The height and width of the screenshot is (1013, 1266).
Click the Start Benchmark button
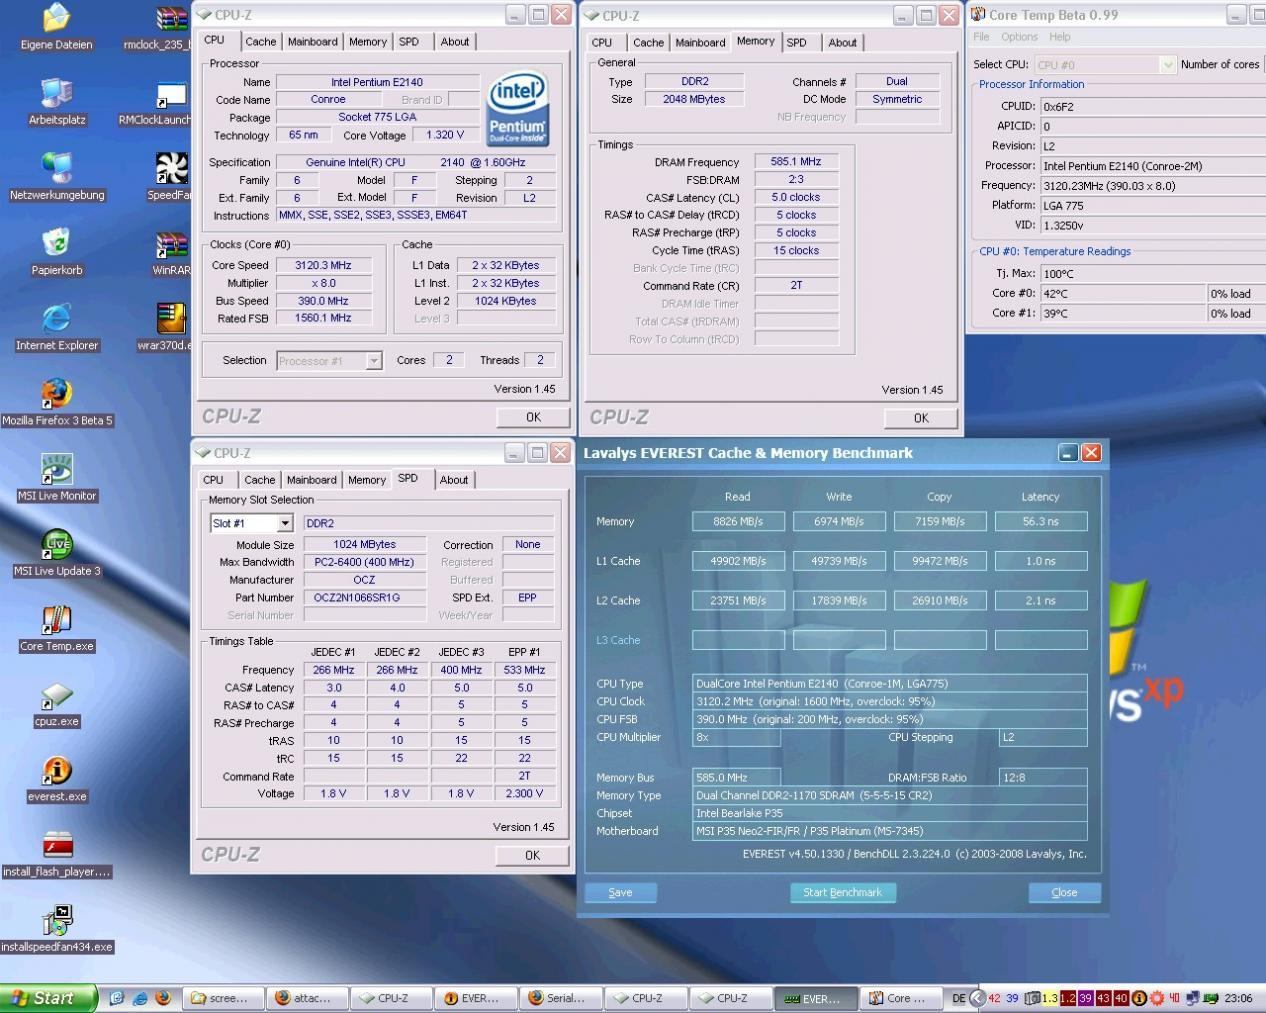click(842, 892)
